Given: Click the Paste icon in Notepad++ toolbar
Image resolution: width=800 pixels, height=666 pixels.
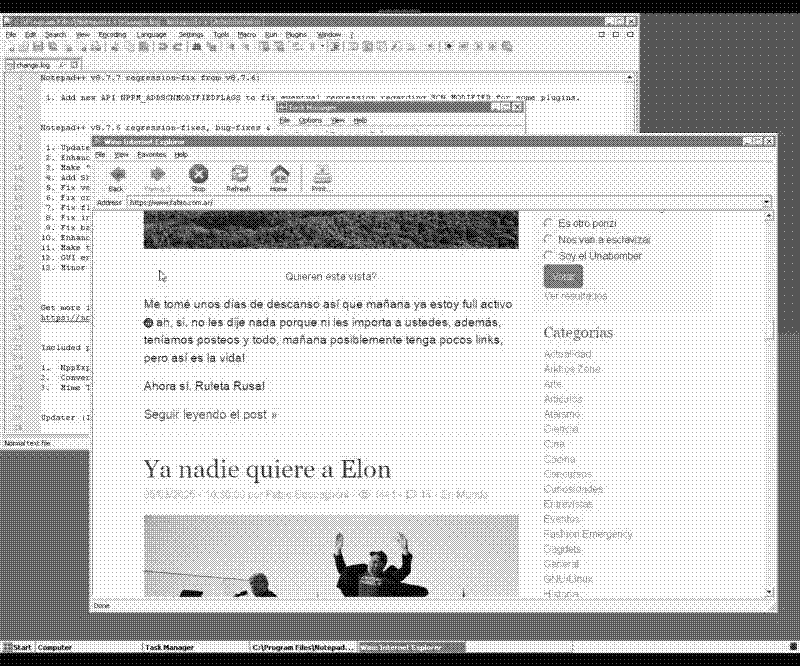Looking at the screenshot, I should (143, 47).
